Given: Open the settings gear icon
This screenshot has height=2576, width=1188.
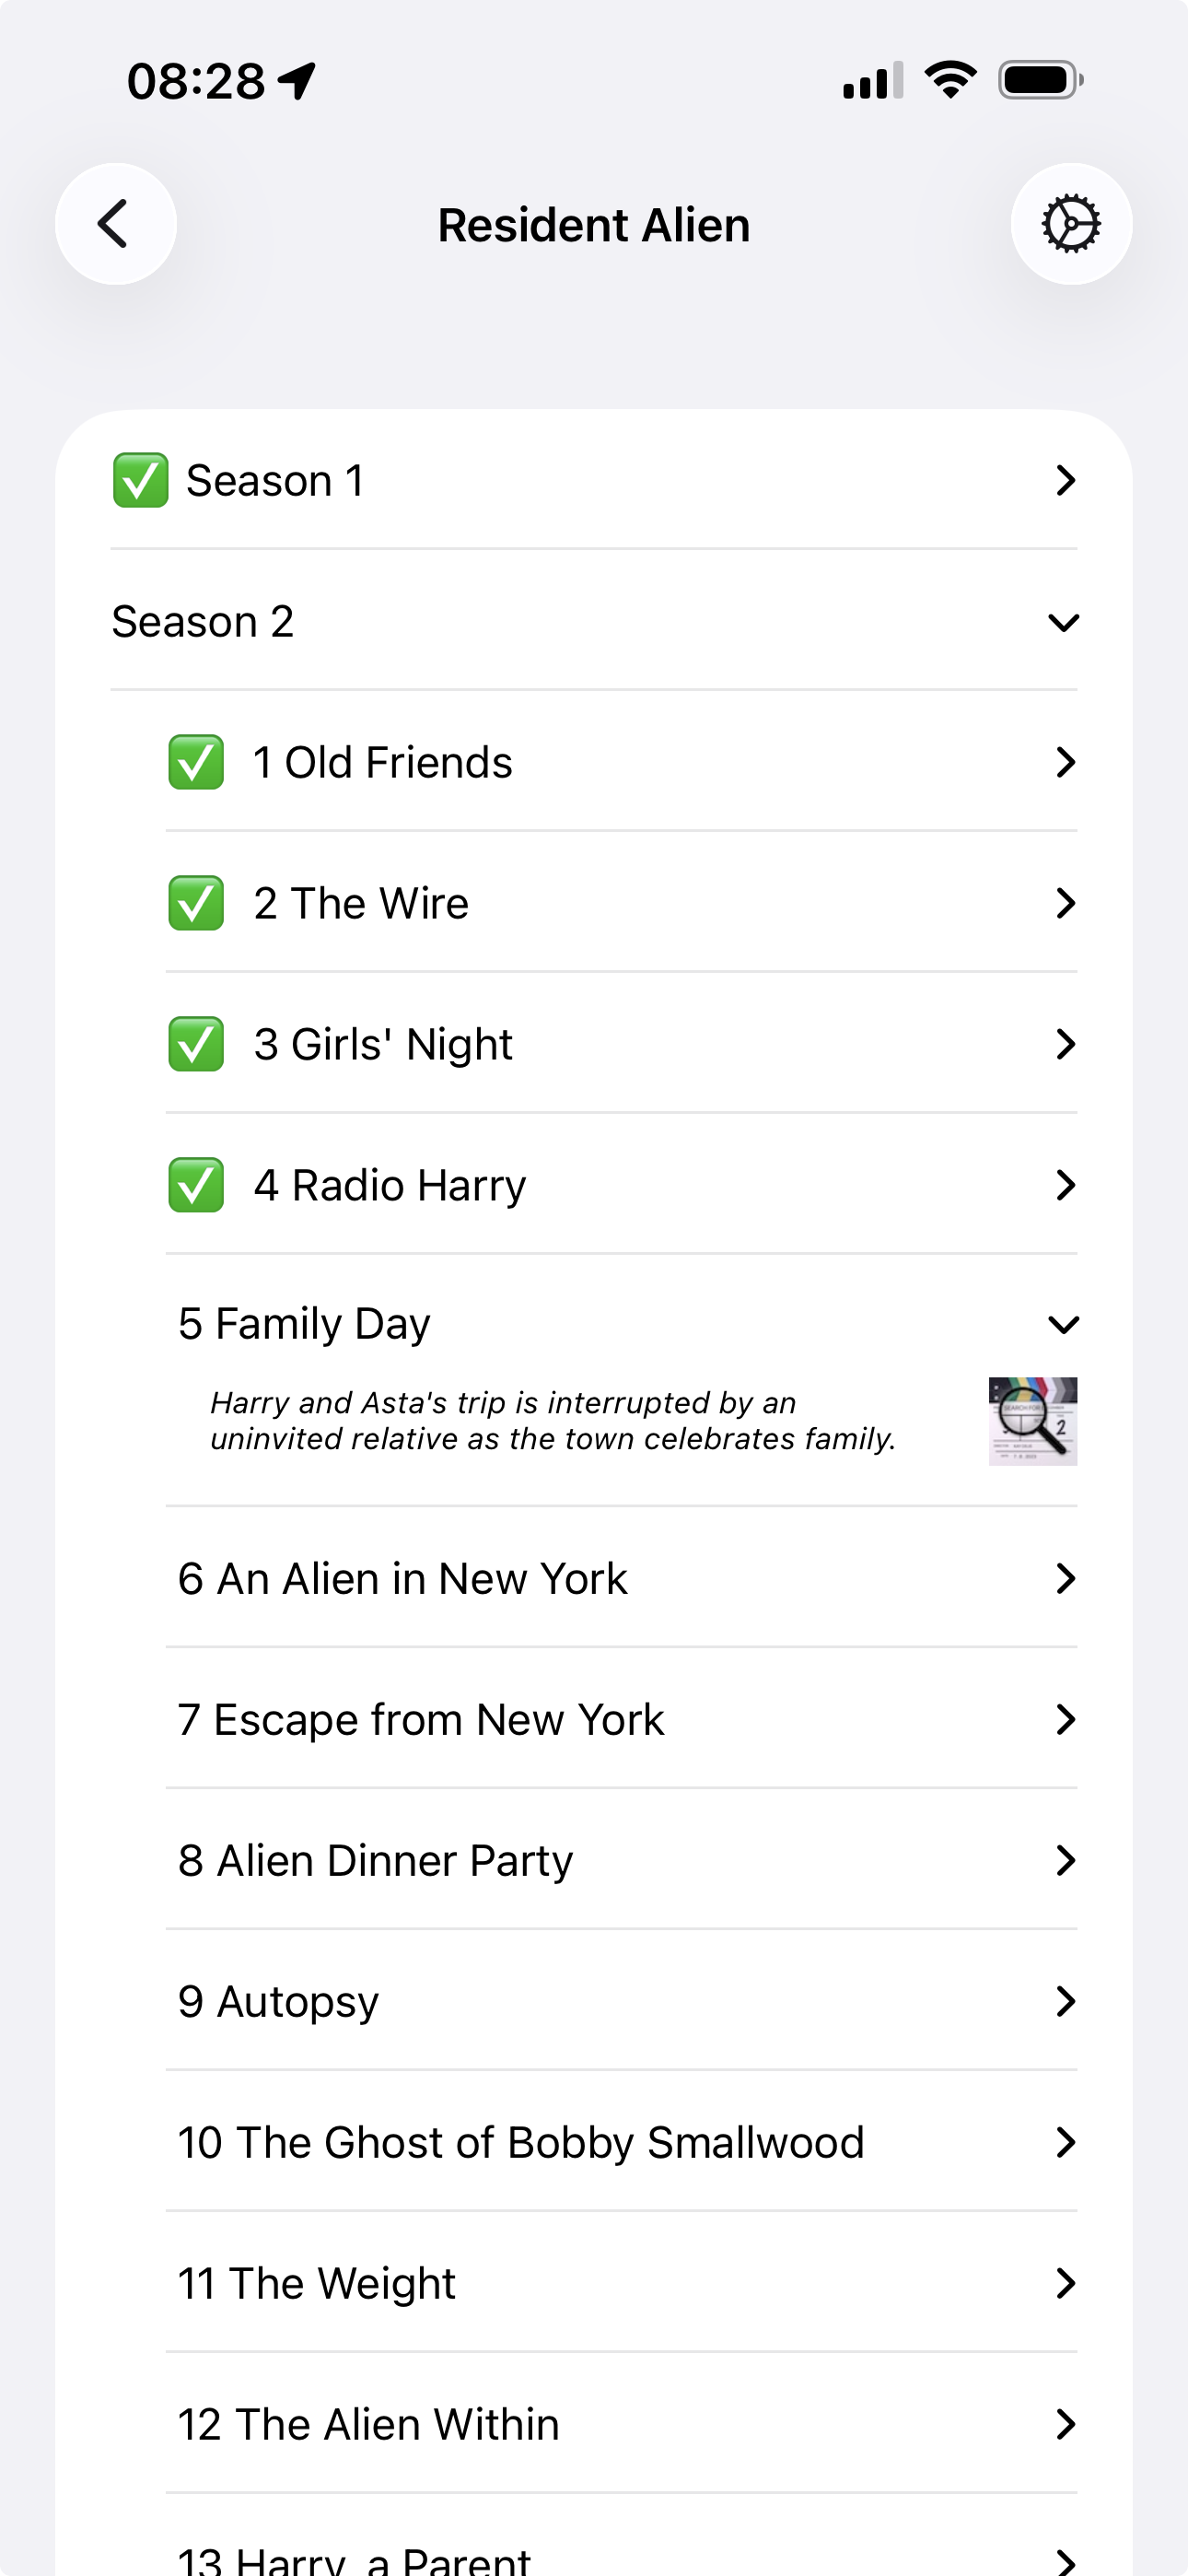Looking at the screenshot, I should pos(1071,224).
